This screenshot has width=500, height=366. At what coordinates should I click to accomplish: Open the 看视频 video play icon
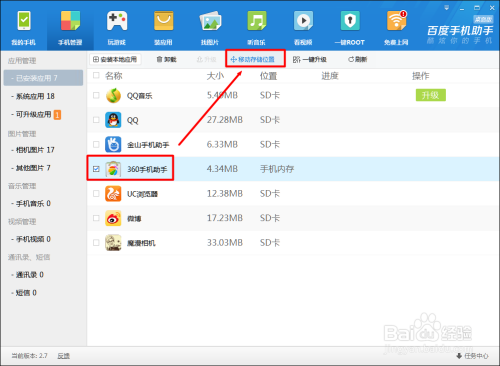[303, 21]
